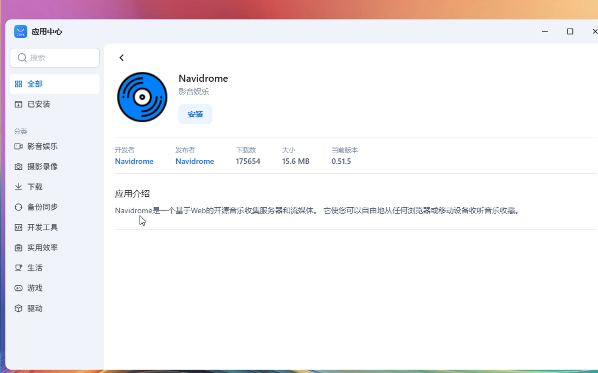Click the 全部 grid icon

point(18,84)
